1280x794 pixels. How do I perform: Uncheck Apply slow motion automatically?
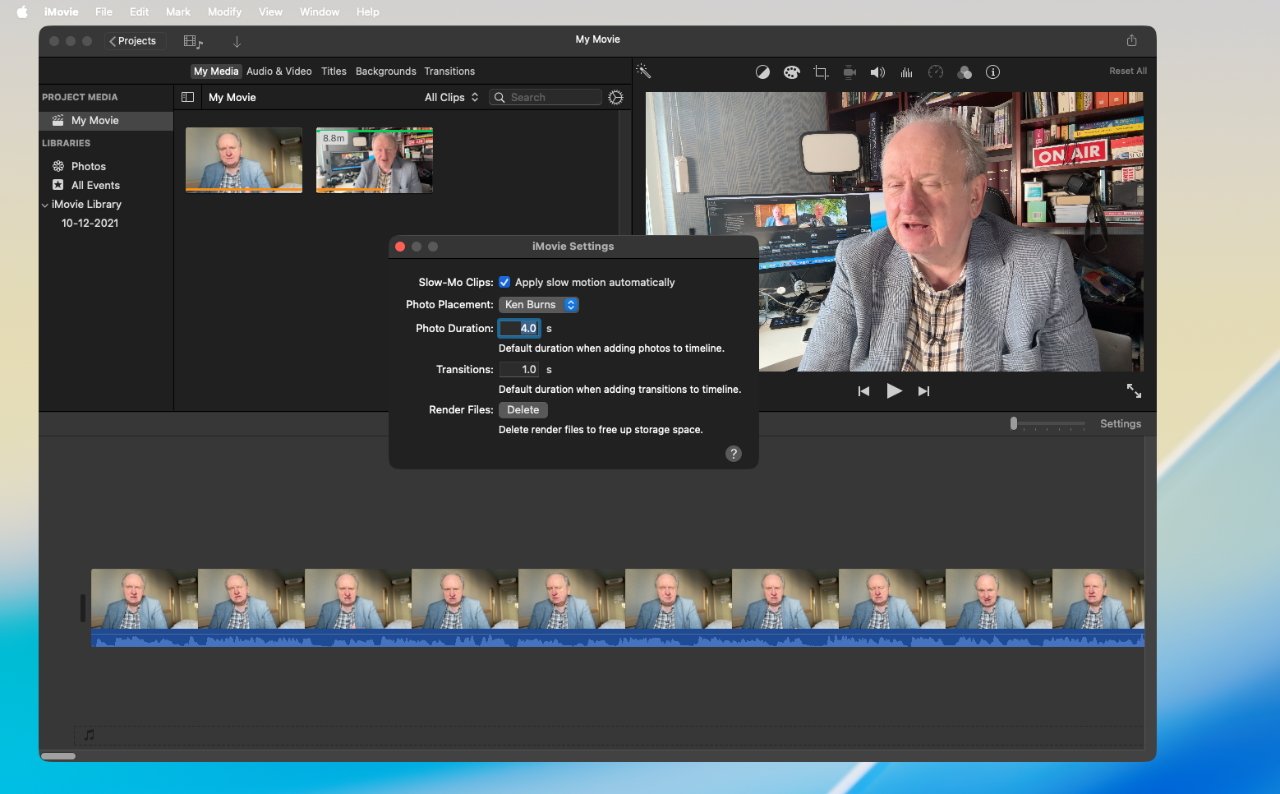click(505, 282)
